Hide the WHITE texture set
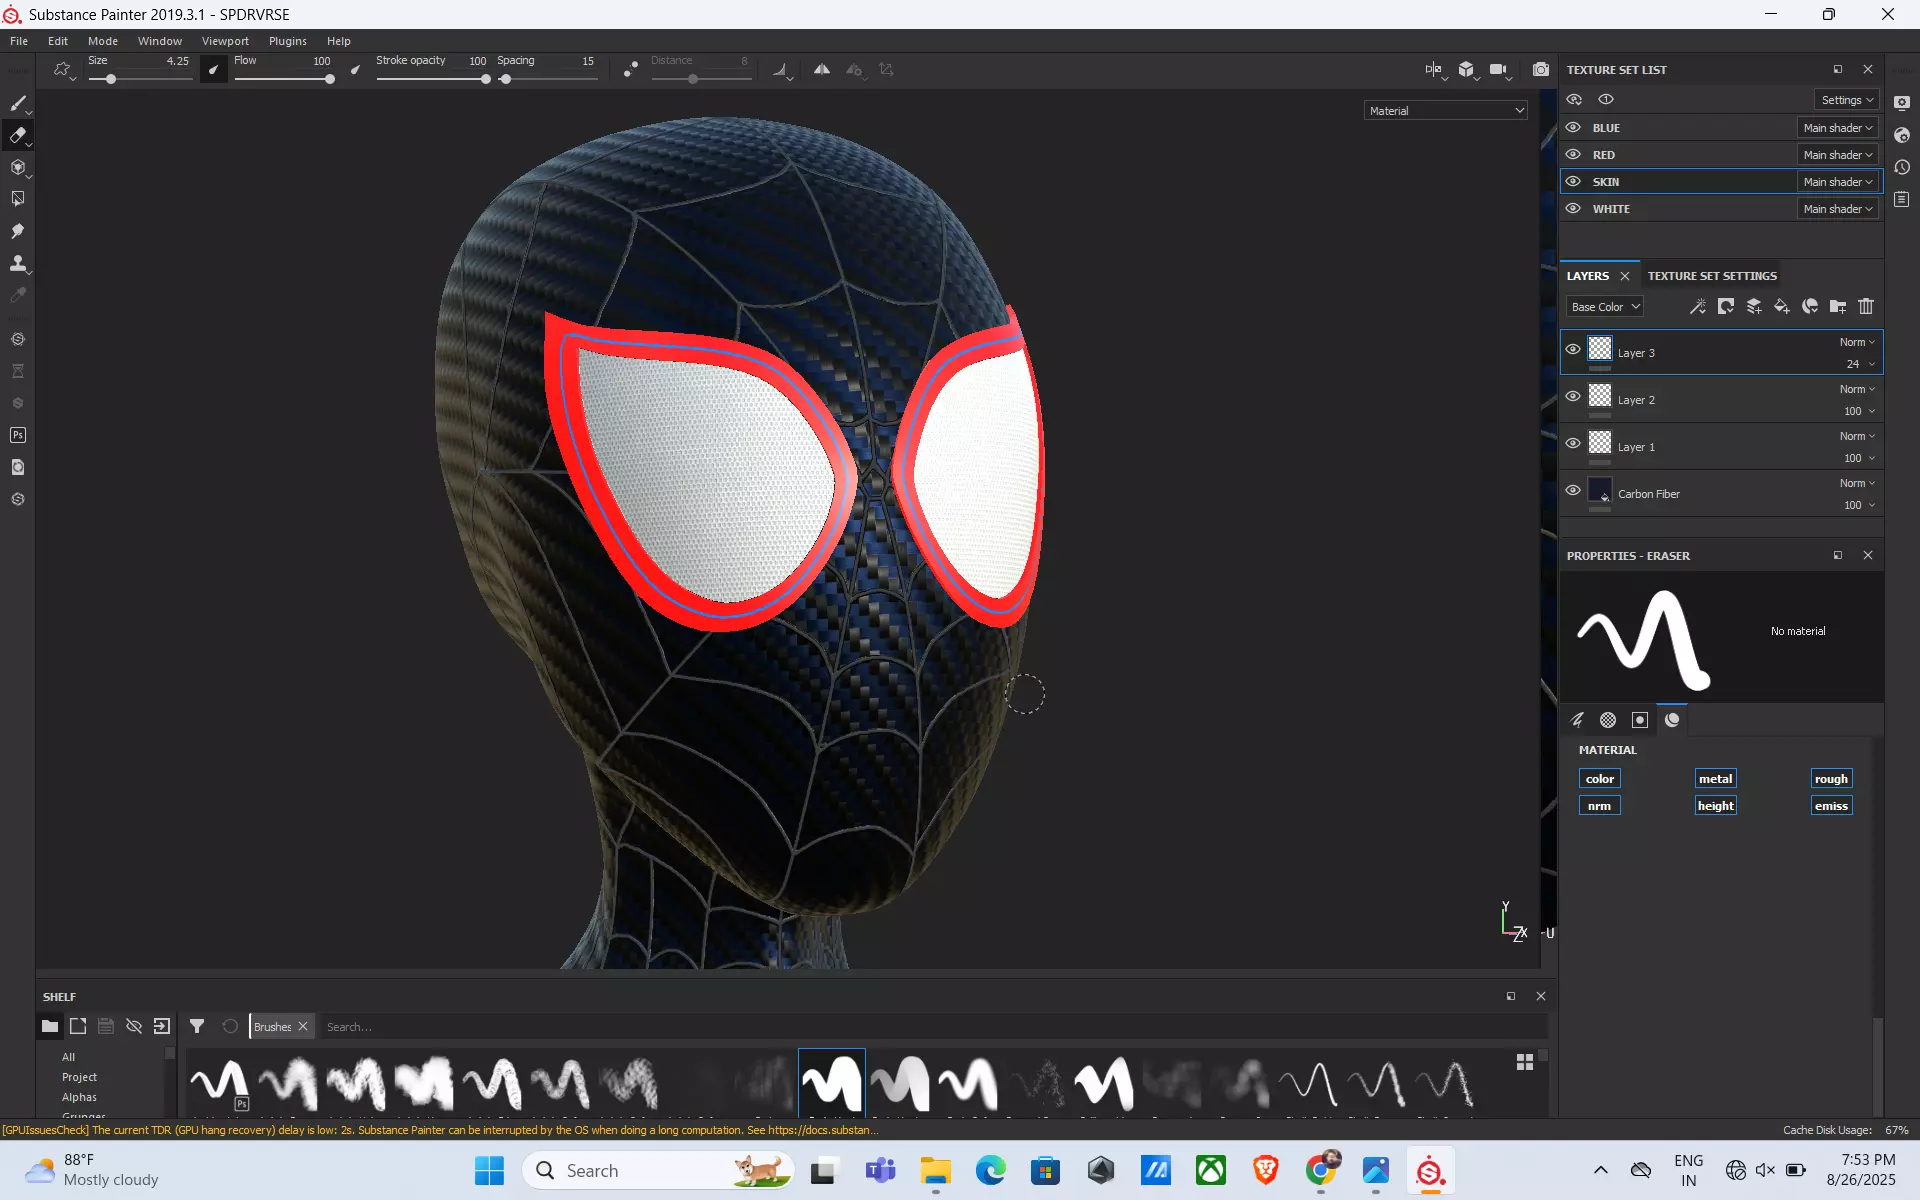The width and height of the screenshot is (1920, 1200). pos(1573,209)
